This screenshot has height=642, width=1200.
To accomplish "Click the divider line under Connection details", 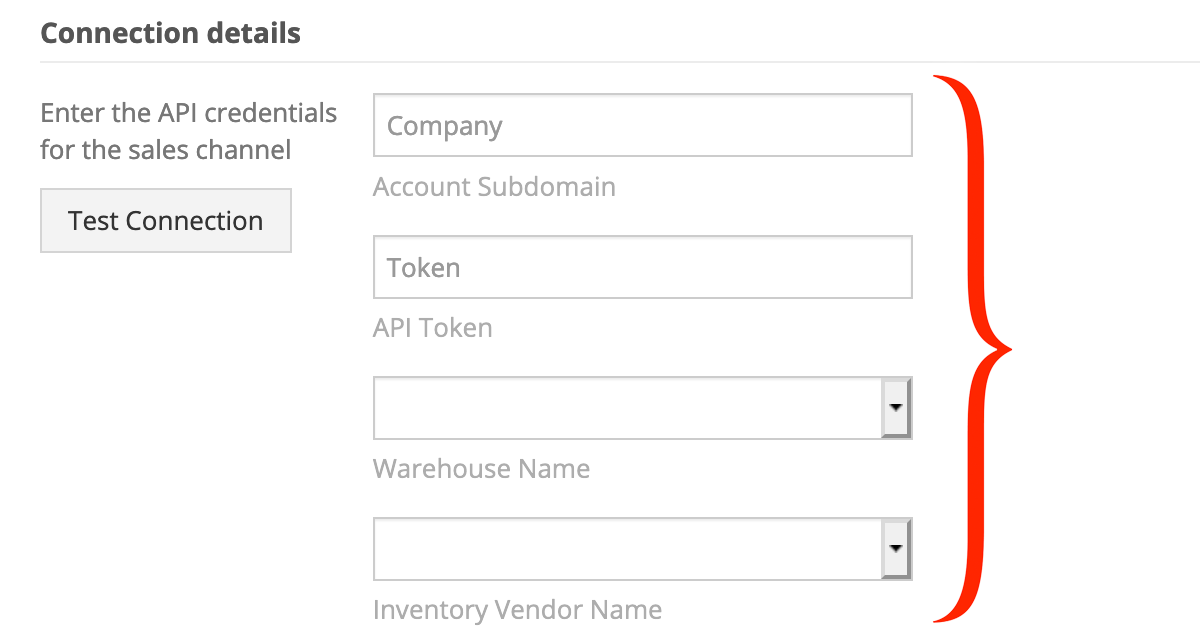I will 620,62.
